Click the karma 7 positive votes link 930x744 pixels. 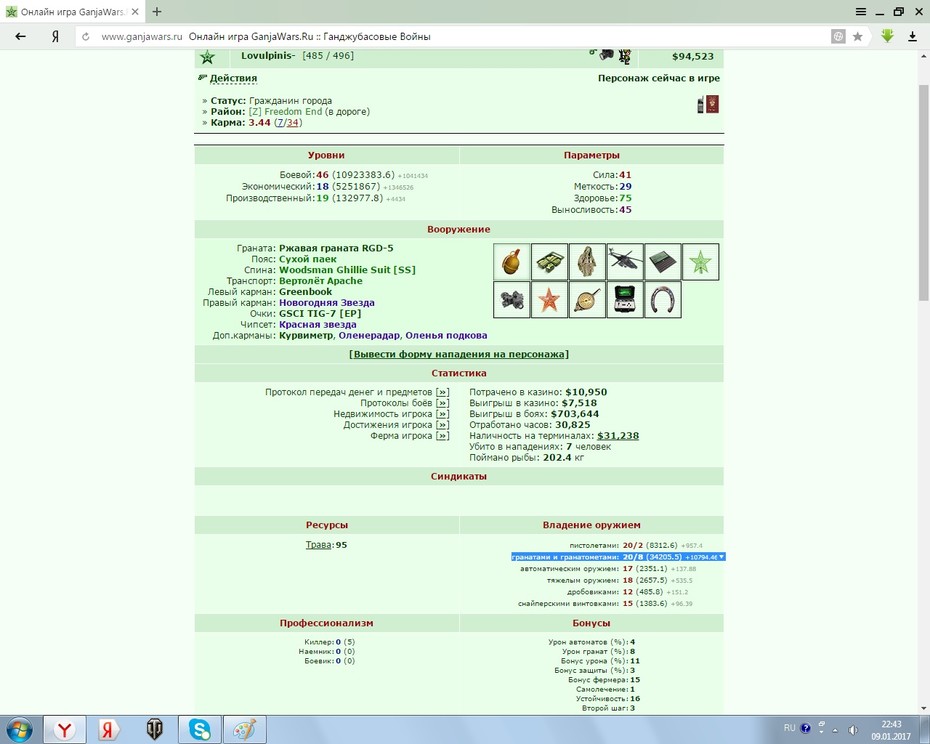pos(280,123)
